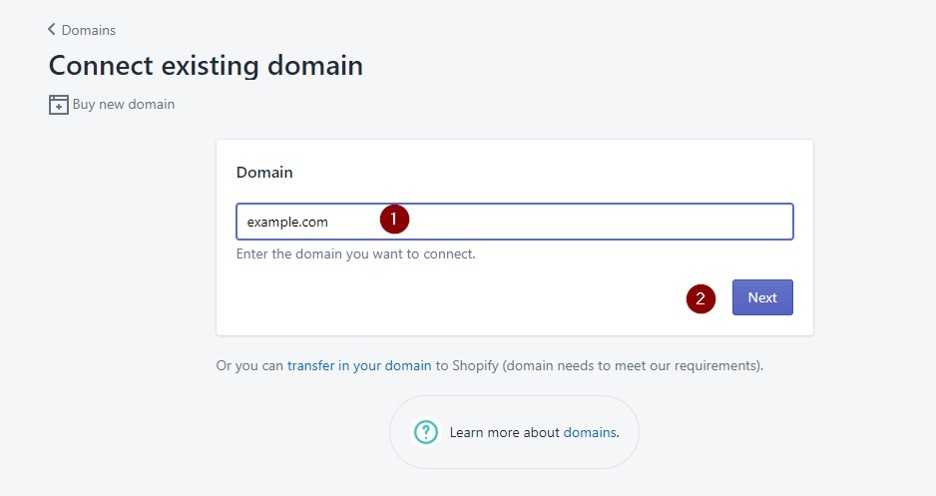Click the Buy new domain icon
The width and height of the screenshot is (936, 496).
click(58, 104)
